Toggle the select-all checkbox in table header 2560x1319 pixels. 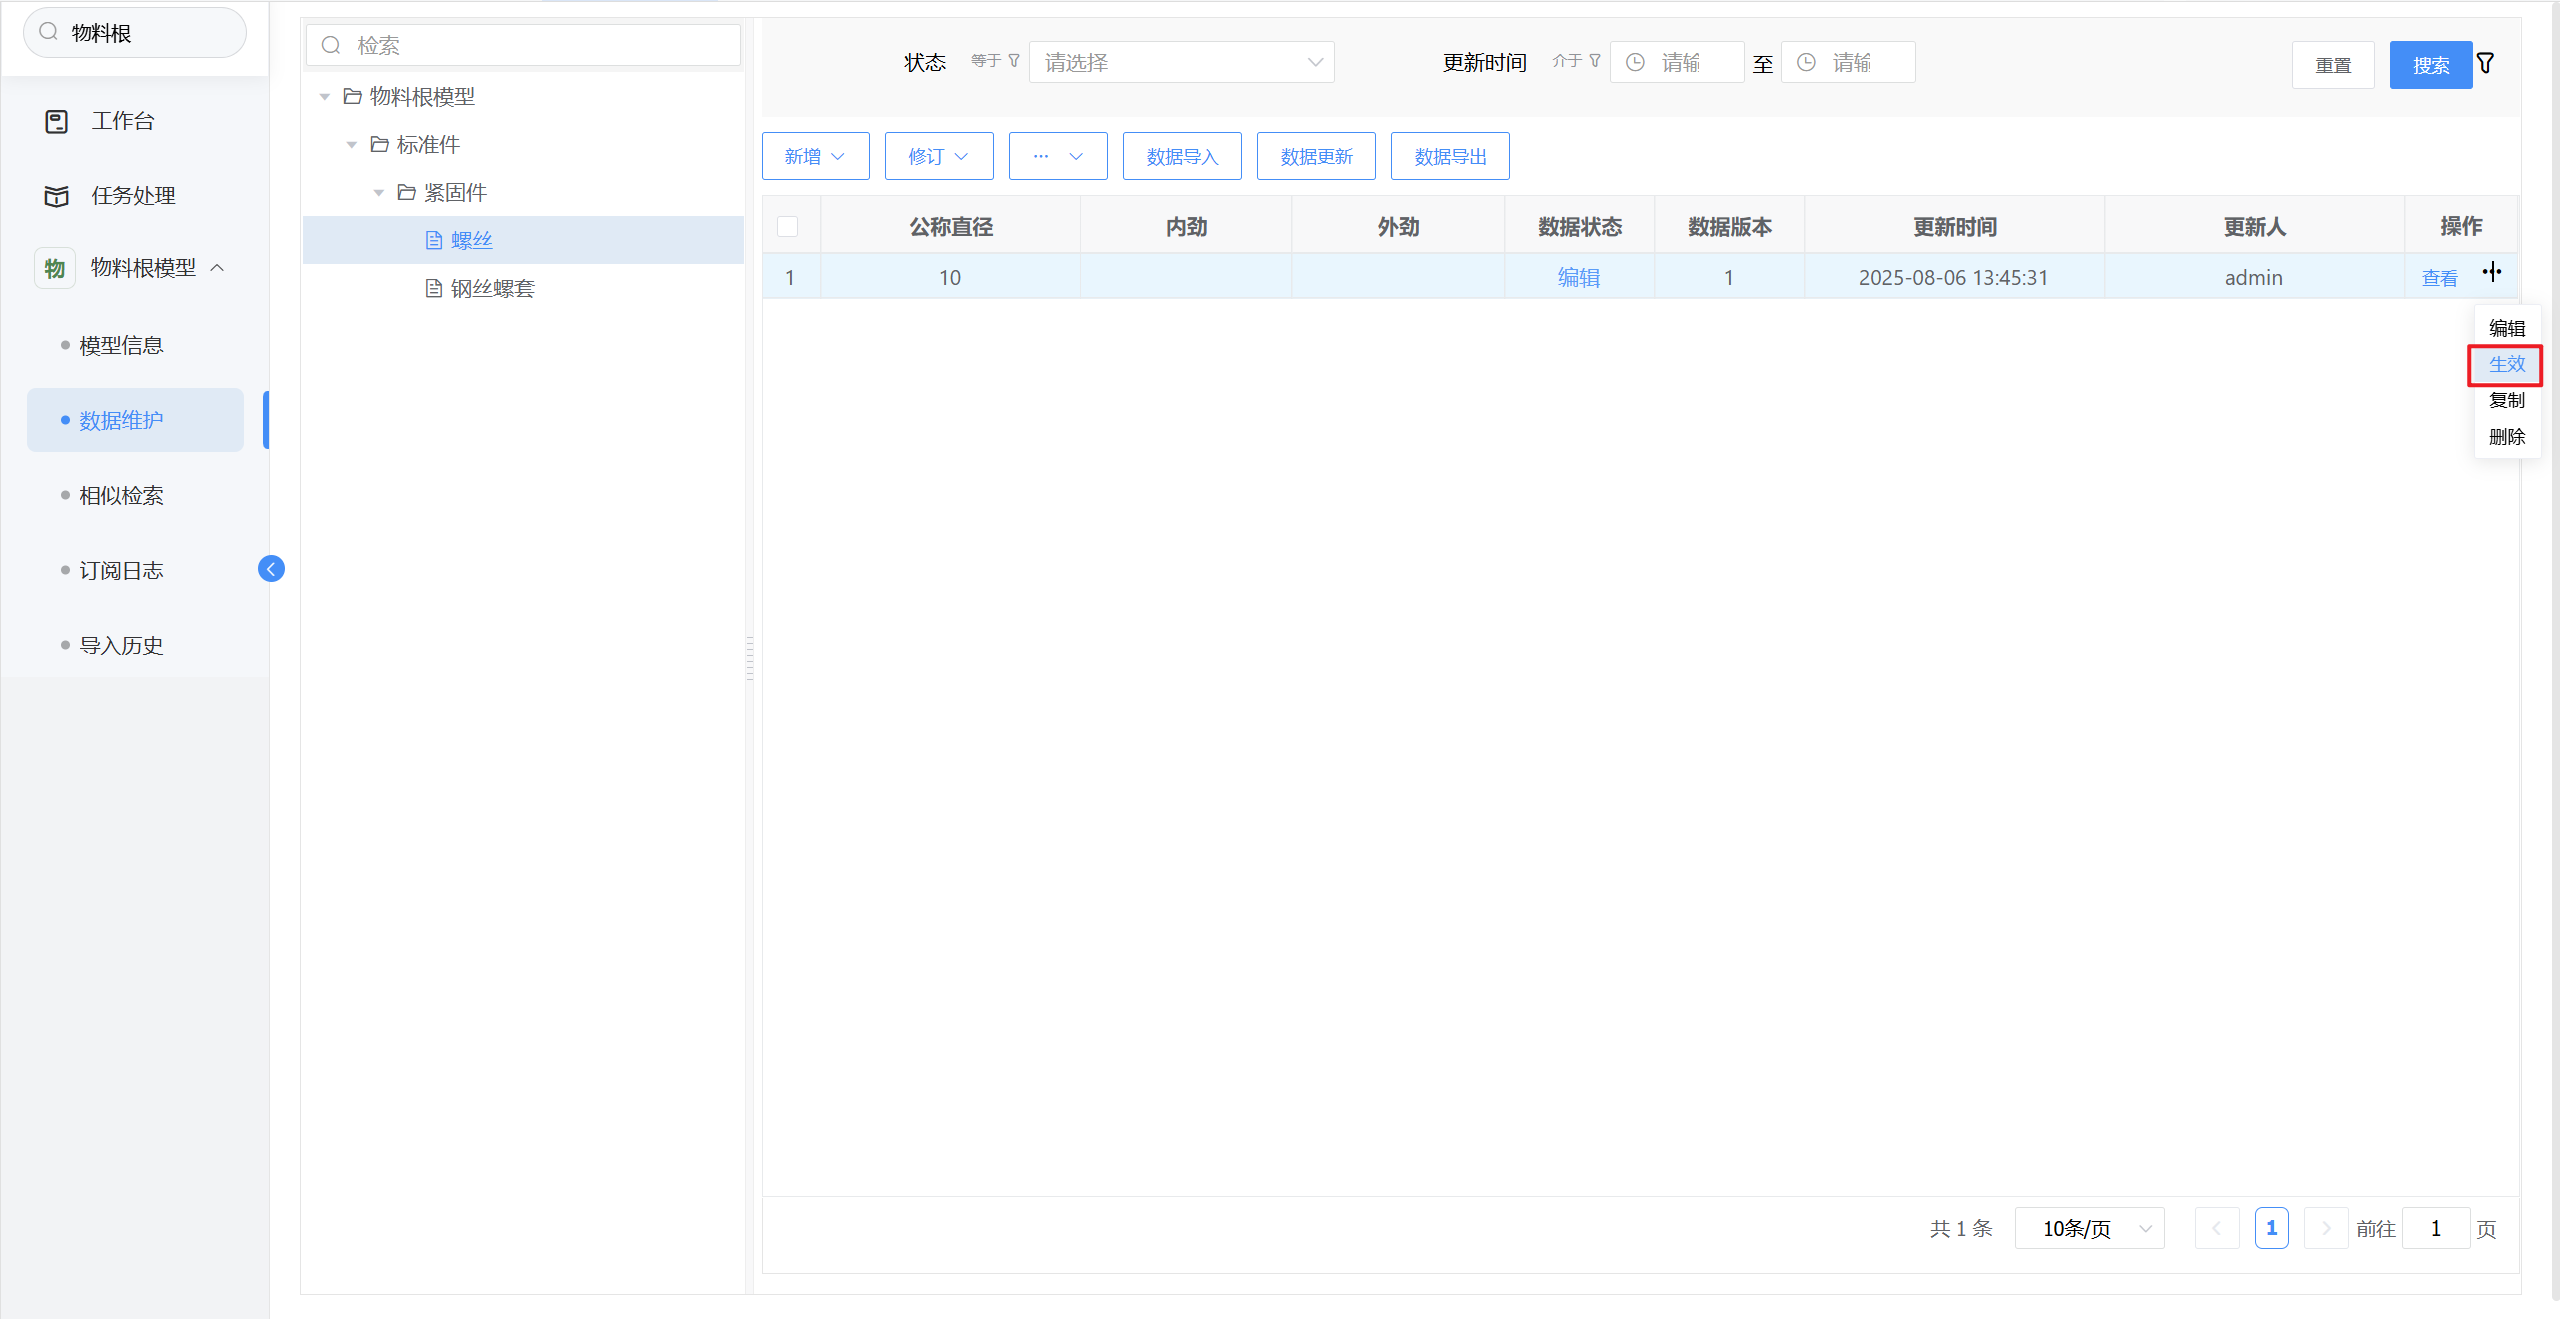[788, 227]
